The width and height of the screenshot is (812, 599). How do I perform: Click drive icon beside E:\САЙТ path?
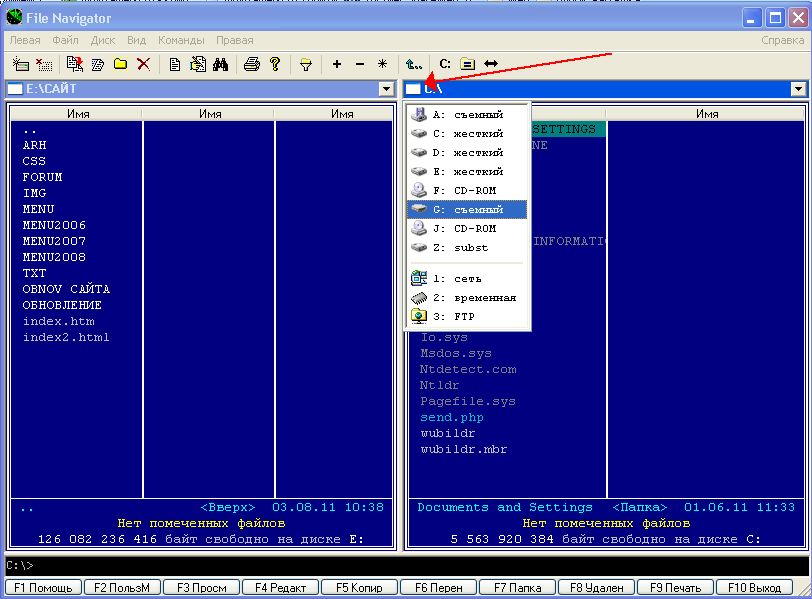pos(15,89)
